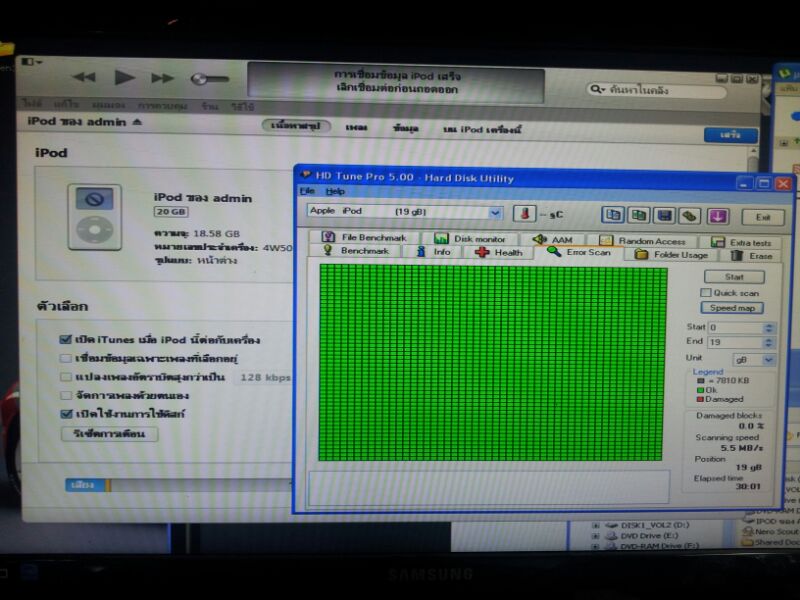Click the first copy icon in HD Tune toolbar
This screenshot has height=600, width=800.
(x=612, y=215)
